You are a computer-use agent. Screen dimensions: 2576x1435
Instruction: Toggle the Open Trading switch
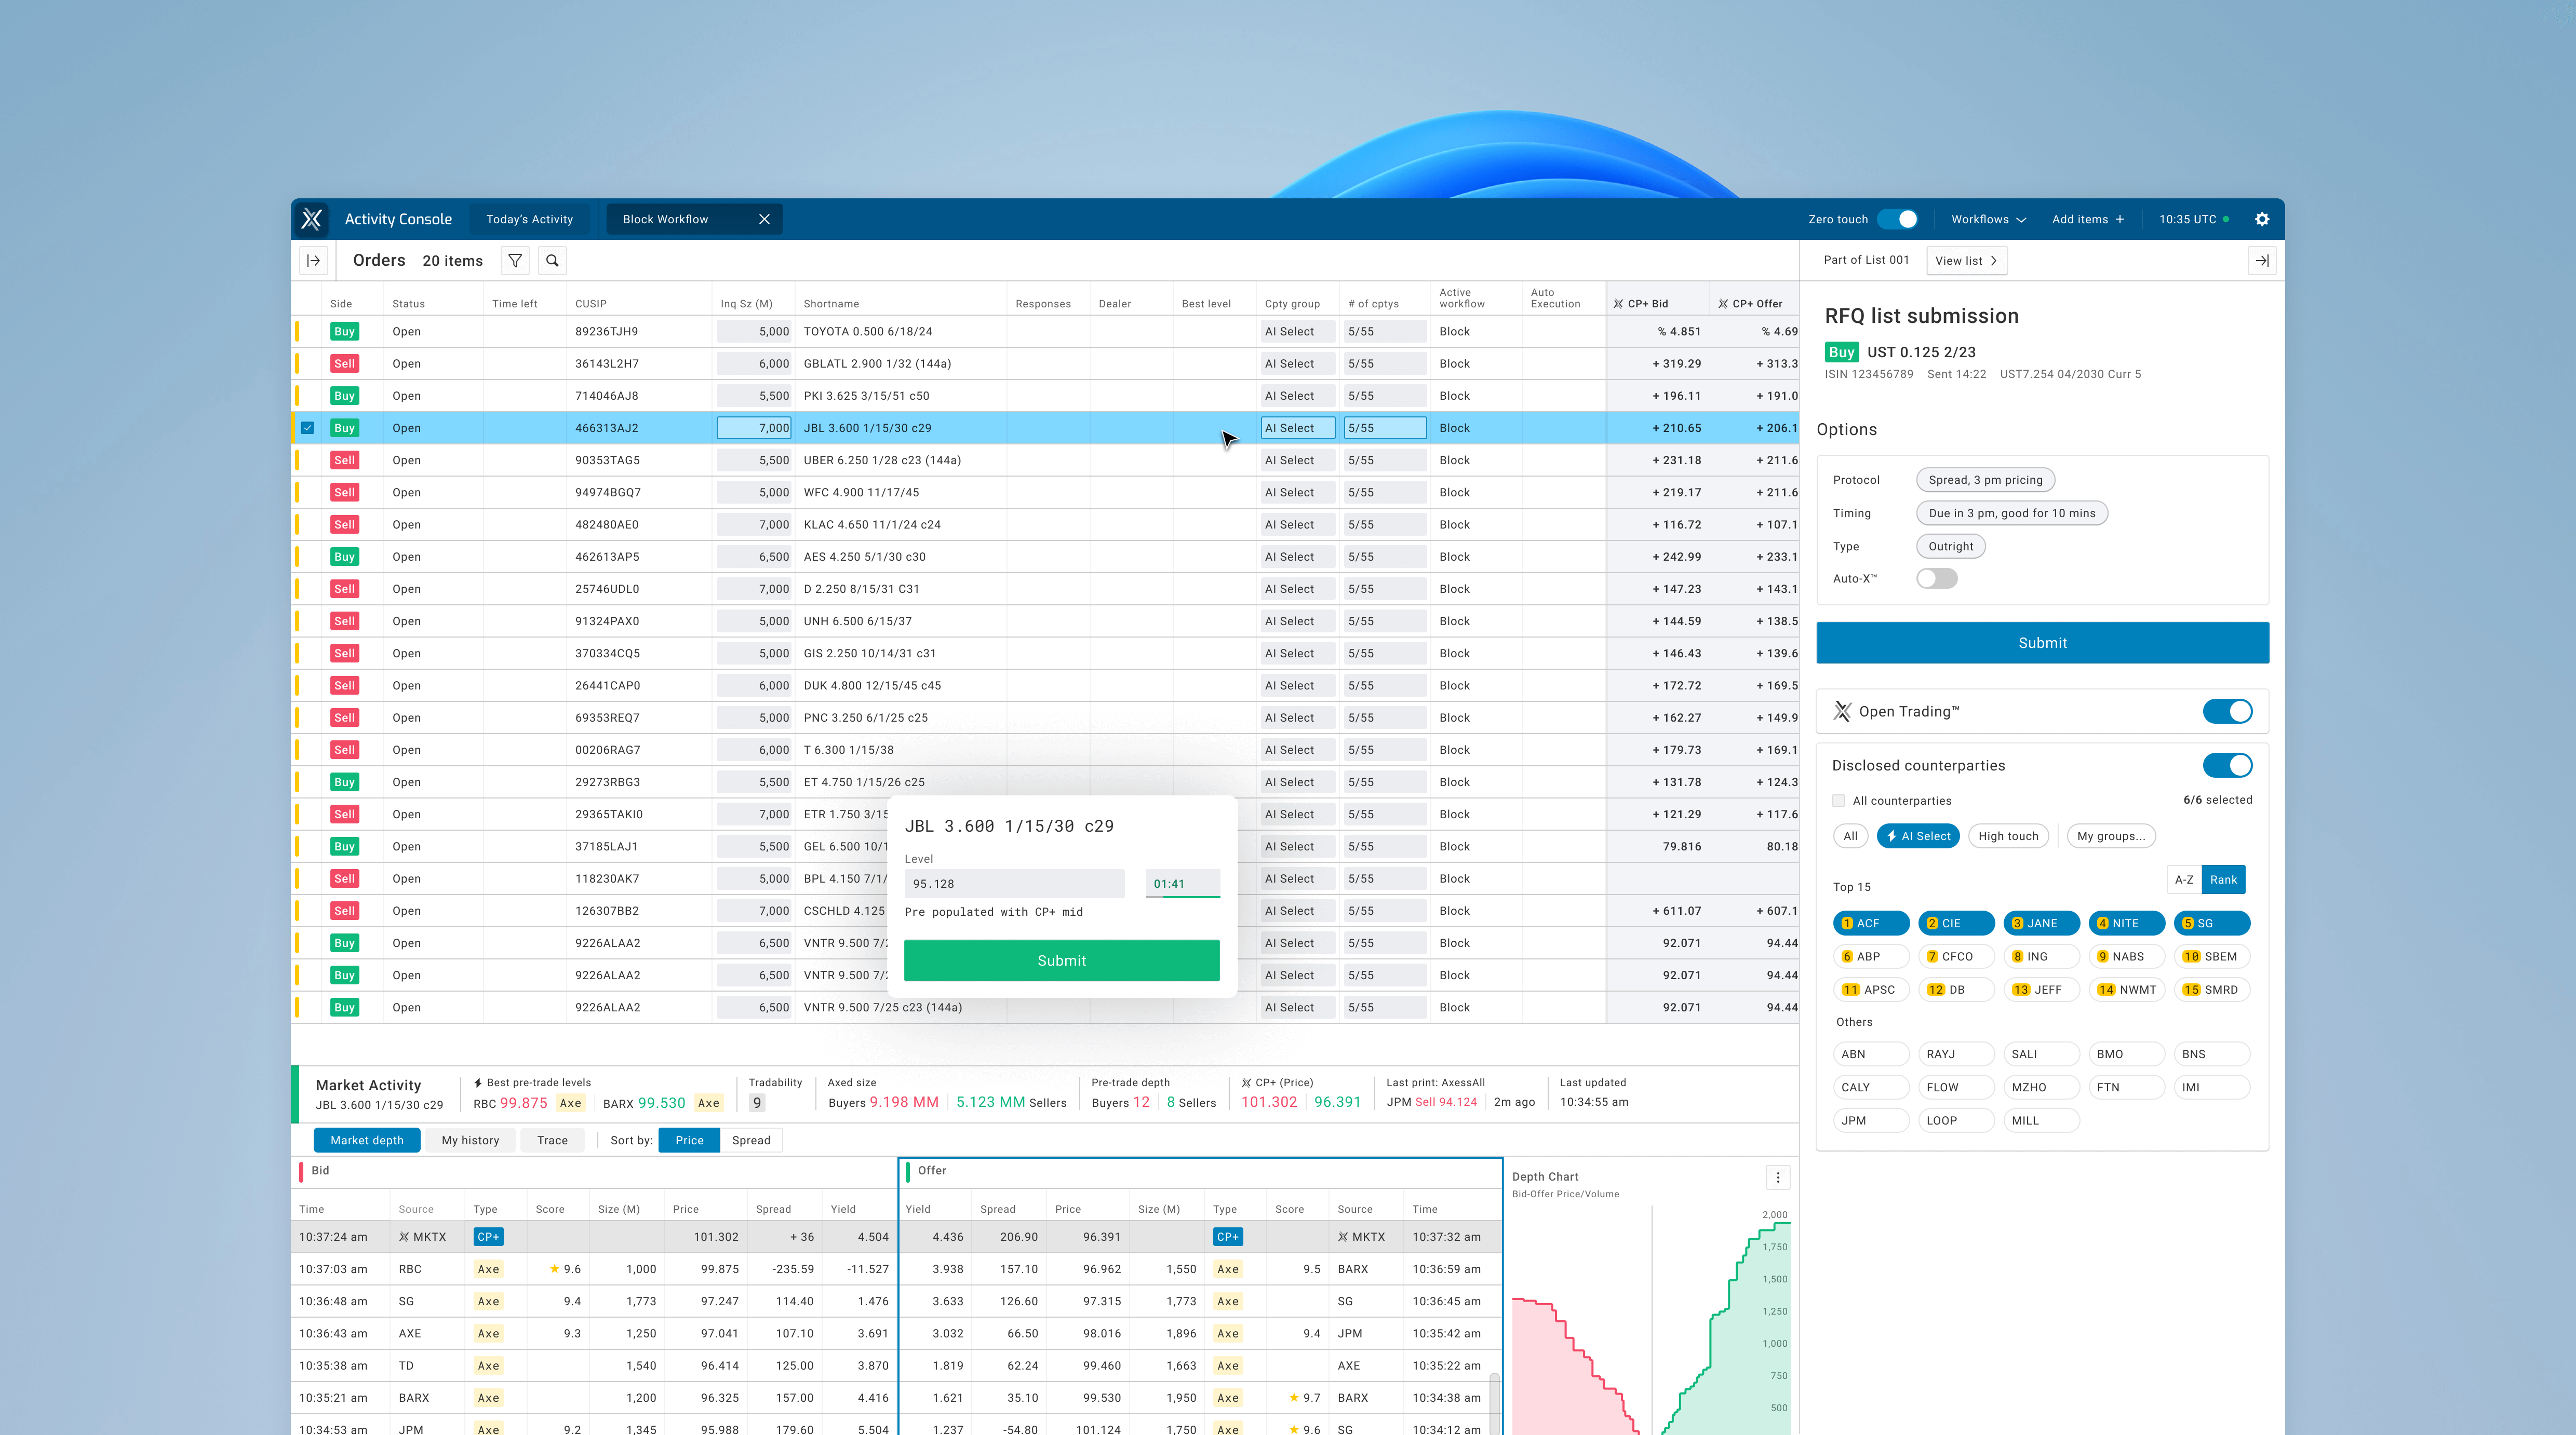tap(2227, 711)
